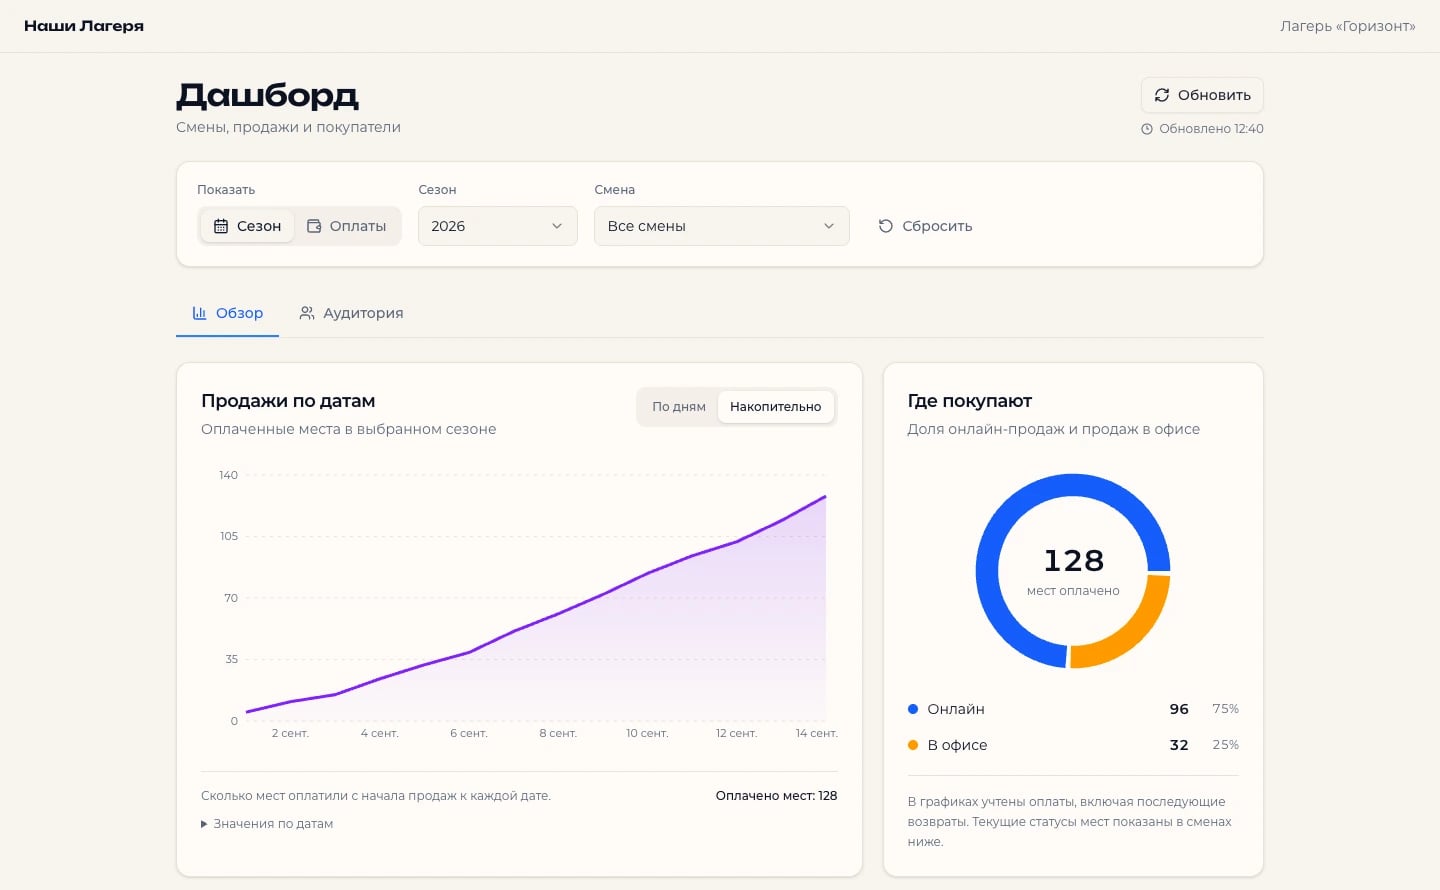Click the bar chart icon on Обзор tab

[x=199, y=313]
